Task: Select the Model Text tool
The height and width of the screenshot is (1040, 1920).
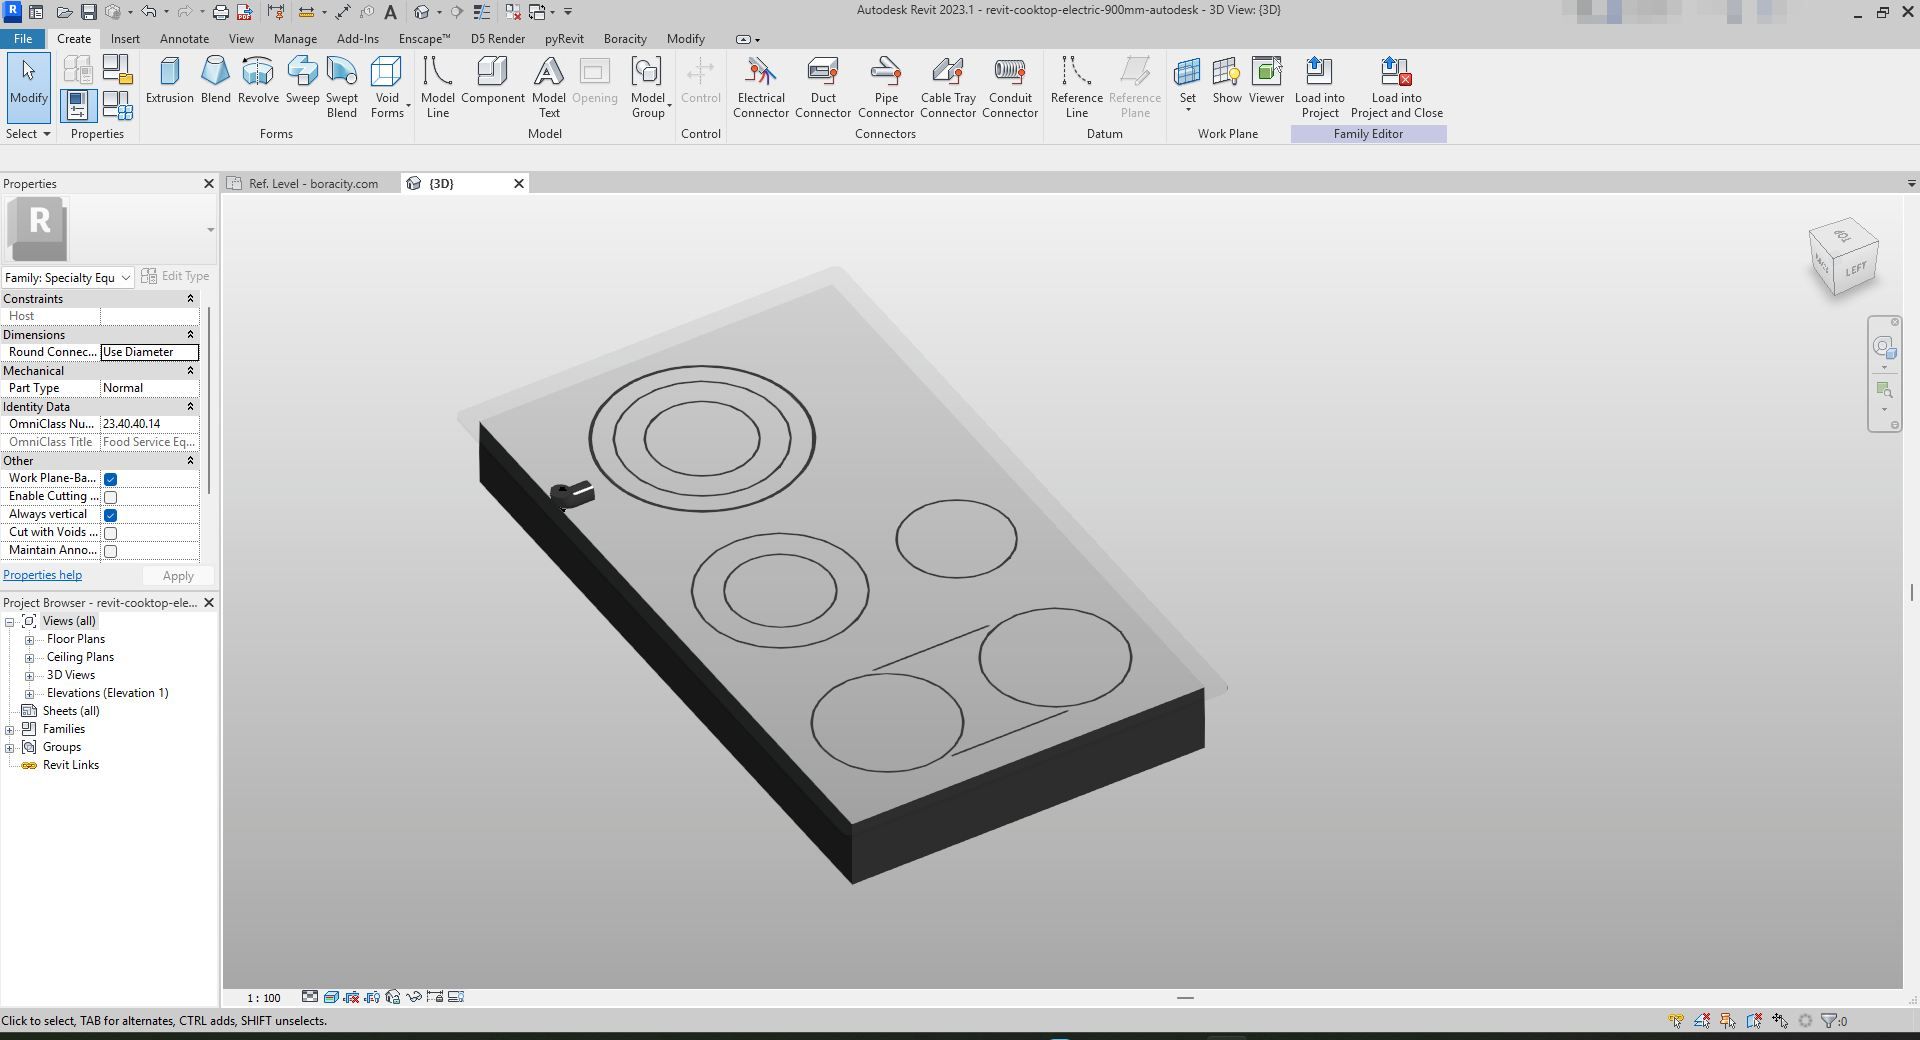Action: (548, 87)
